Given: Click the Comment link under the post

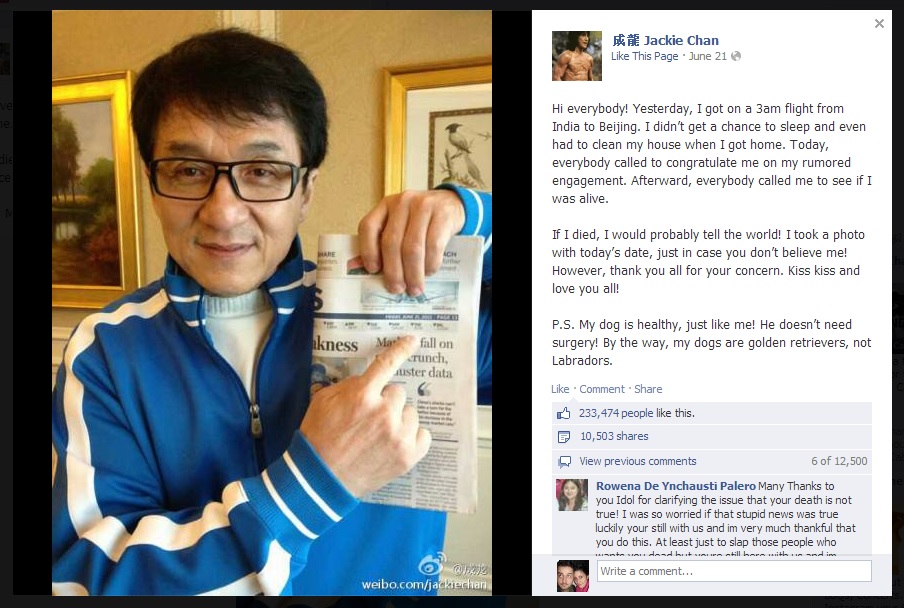Looking at the screenshot, I should click(x=602, y=389).
